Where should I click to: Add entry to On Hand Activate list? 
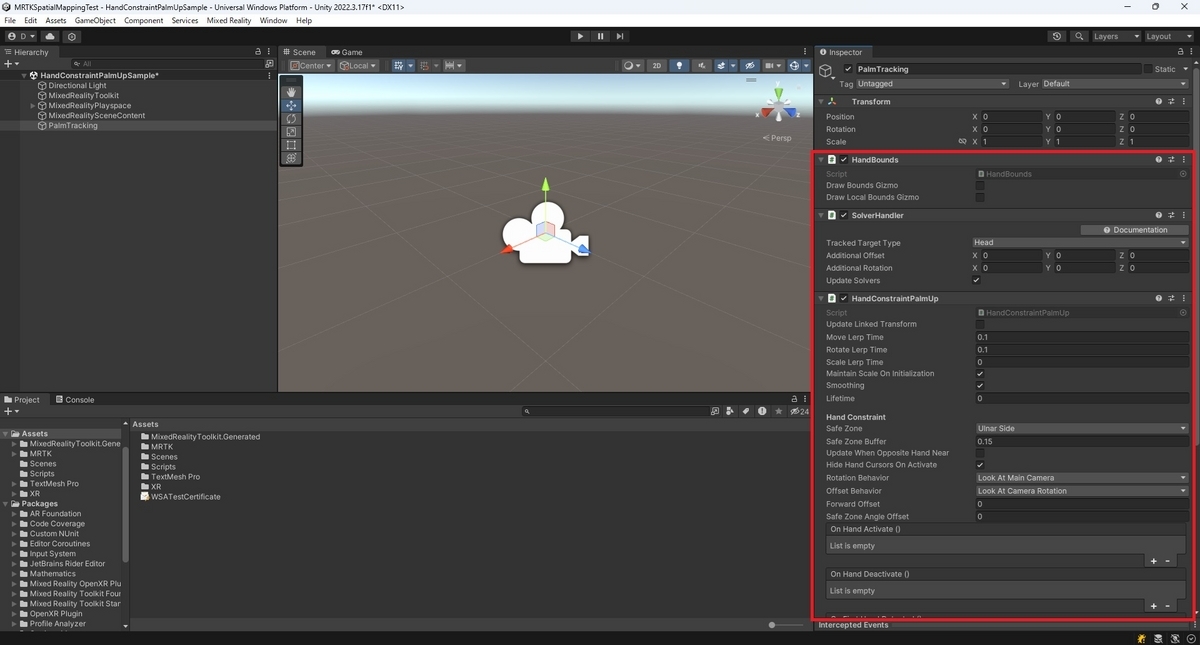click(x=1153, y=561)
